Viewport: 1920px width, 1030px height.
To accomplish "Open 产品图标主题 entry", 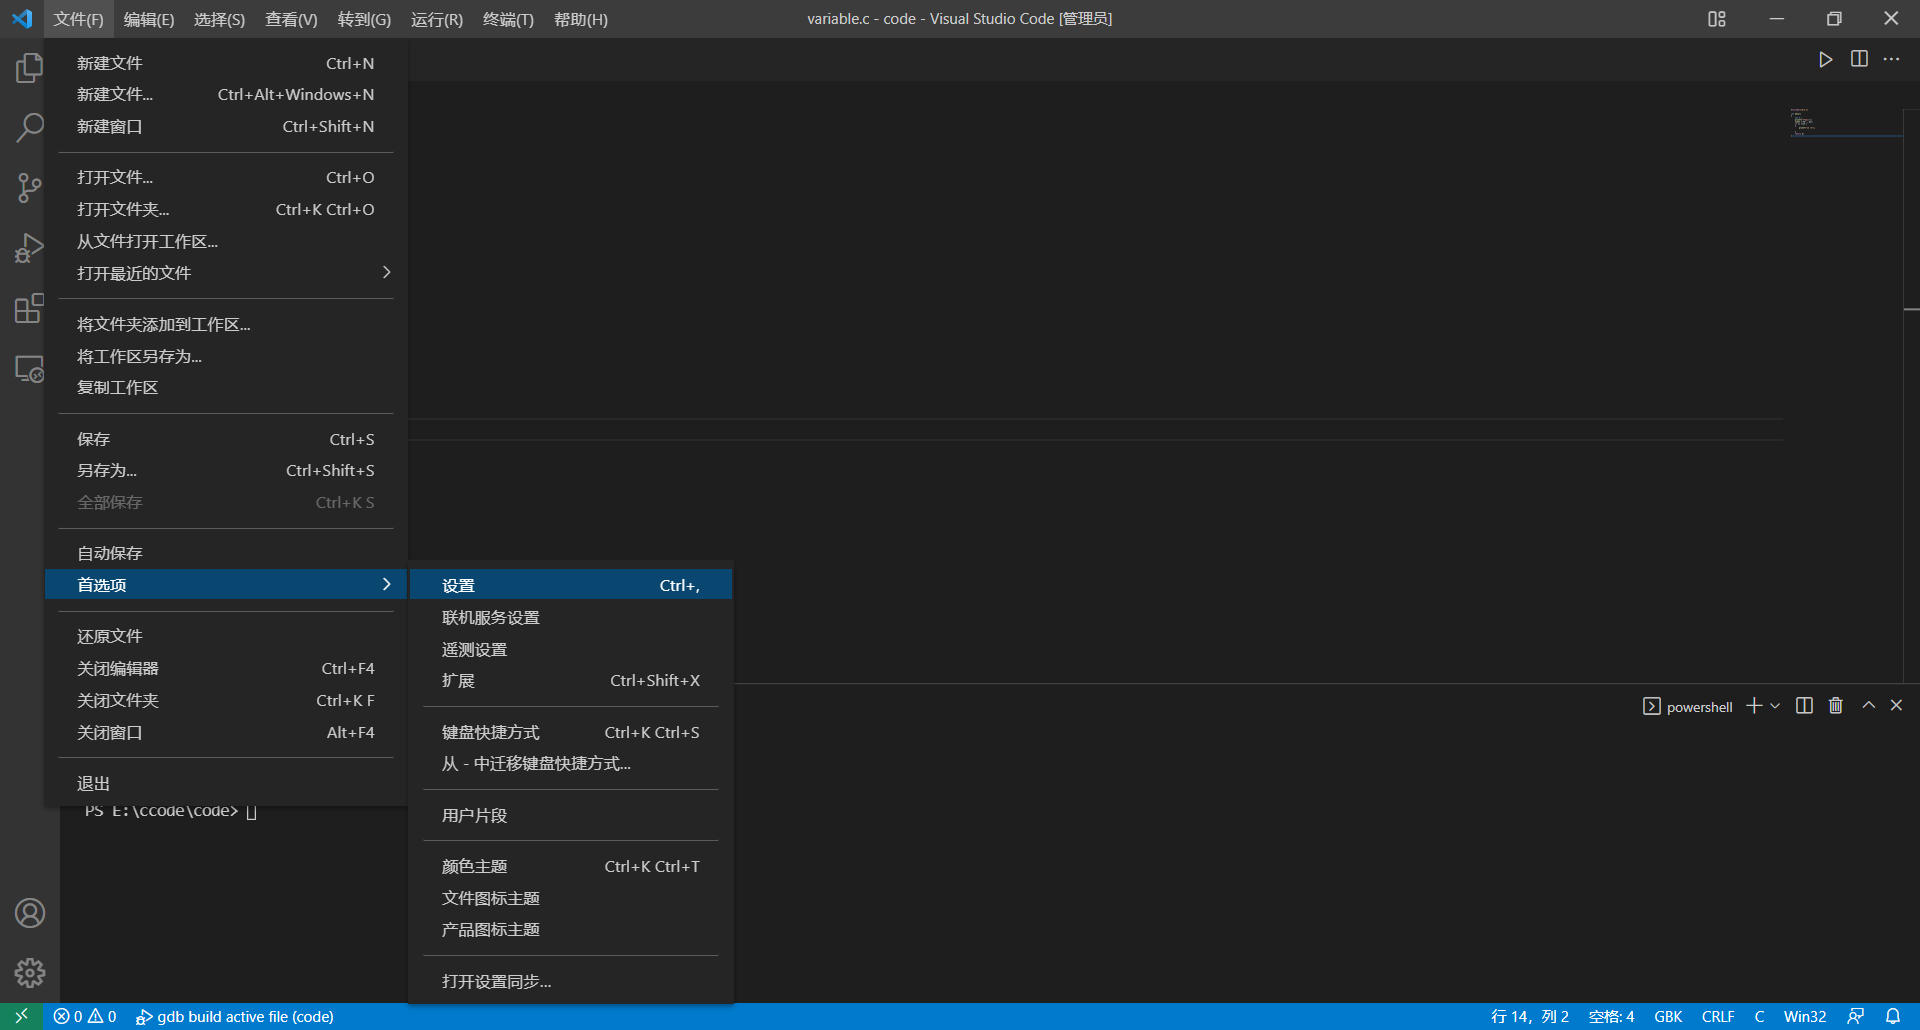I will coord(571,930).
